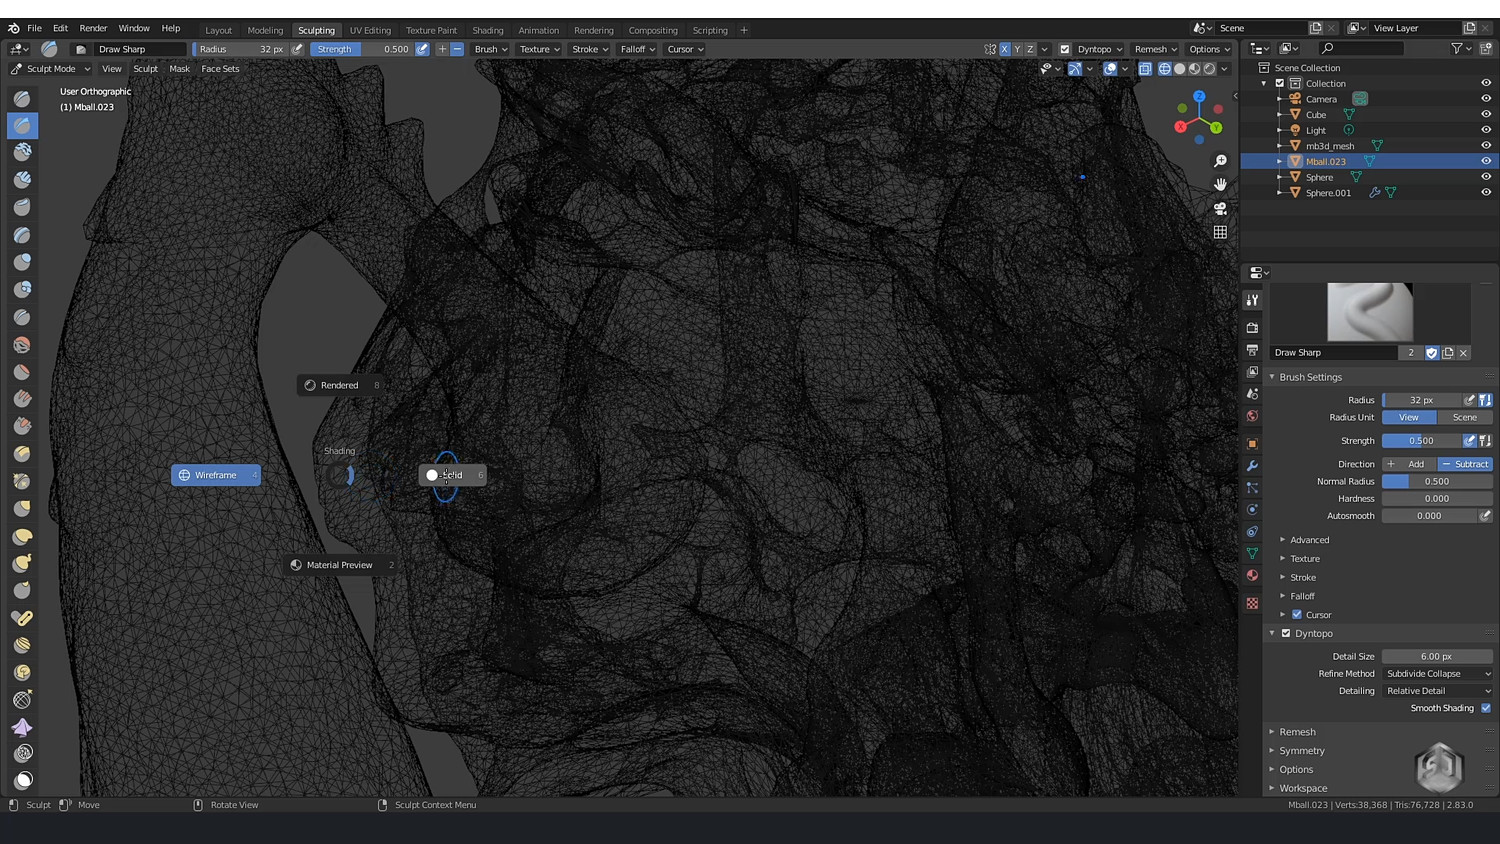Click the Subtract direction button
This screenshot has width=1500, height=844.
[1465, 464]
